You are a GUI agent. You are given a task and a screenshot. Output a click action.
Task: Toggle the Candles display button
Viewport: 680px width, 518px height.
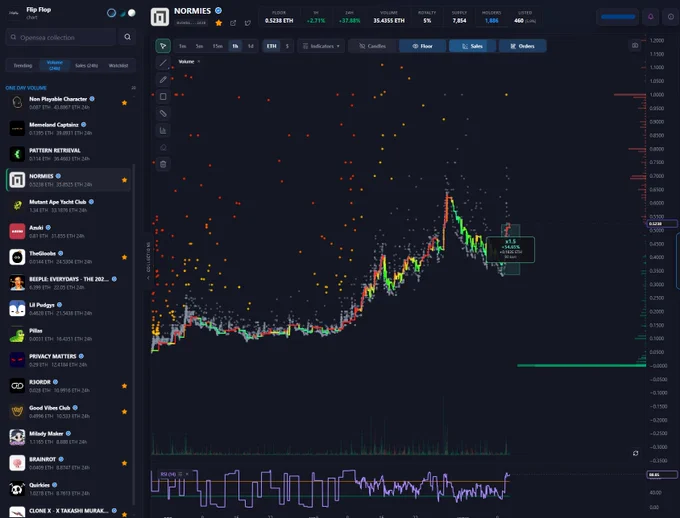pyautogui.click(x=372, y=46)
